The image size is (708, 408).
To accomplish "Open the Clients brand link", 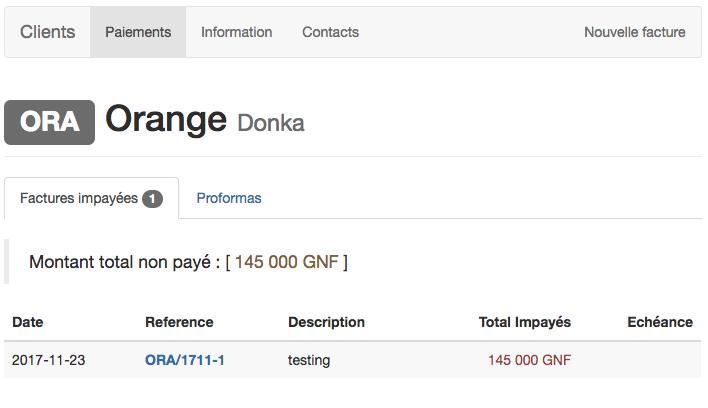I will 47,32.
